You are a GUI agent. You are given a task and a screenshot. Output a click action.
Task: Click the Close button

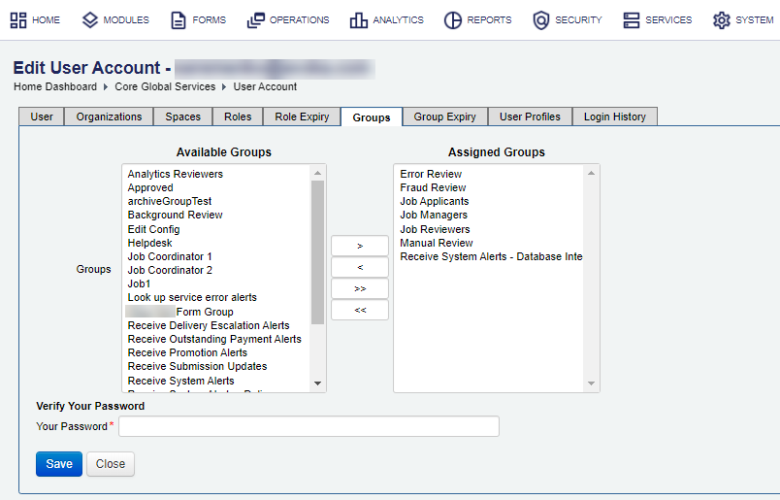point(110,464)
